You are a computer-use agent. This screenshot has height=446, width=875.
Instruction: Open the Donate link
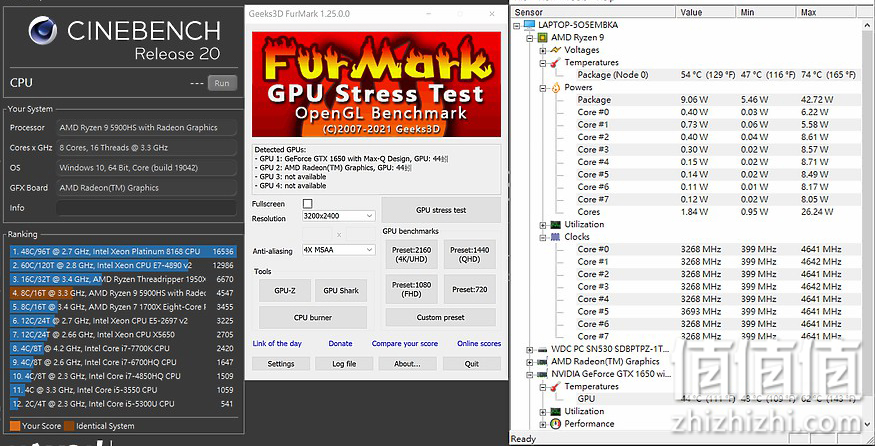340,343
